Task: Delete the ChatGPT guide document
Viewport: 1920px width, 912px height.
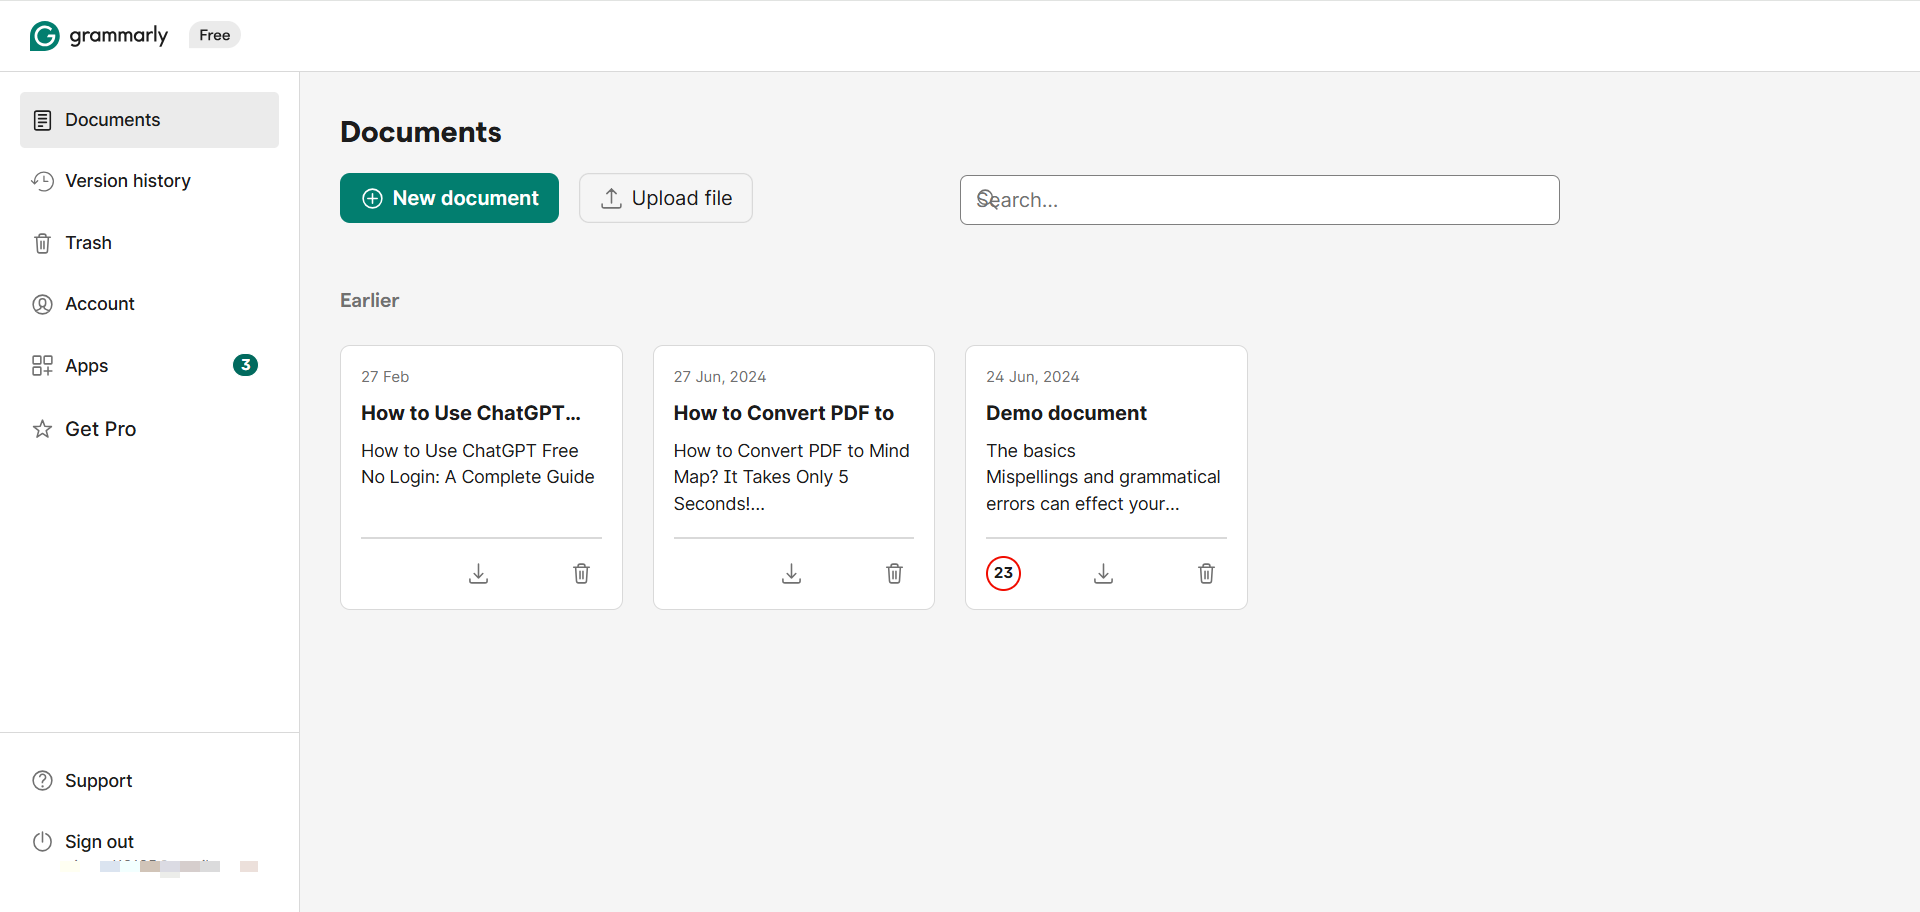Action: [581, 573]
